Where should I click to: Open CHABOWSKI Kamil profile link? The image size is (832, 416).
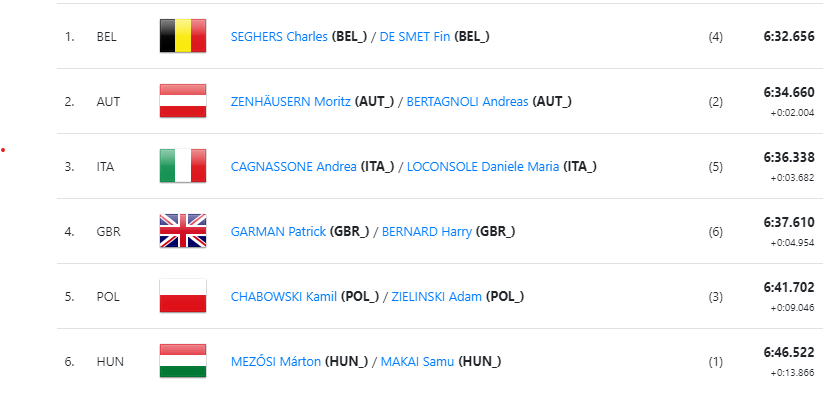click(284, 297)
